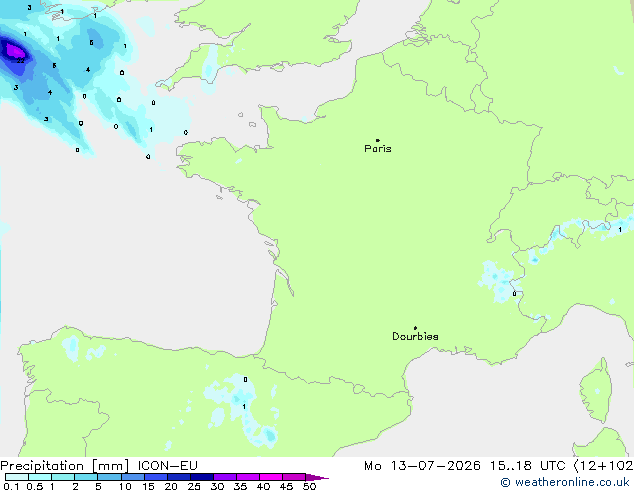This screenshot has width=634, height=490.
Task: Click the legend swatch between 5 and 10
Action: tap(109, 477)
